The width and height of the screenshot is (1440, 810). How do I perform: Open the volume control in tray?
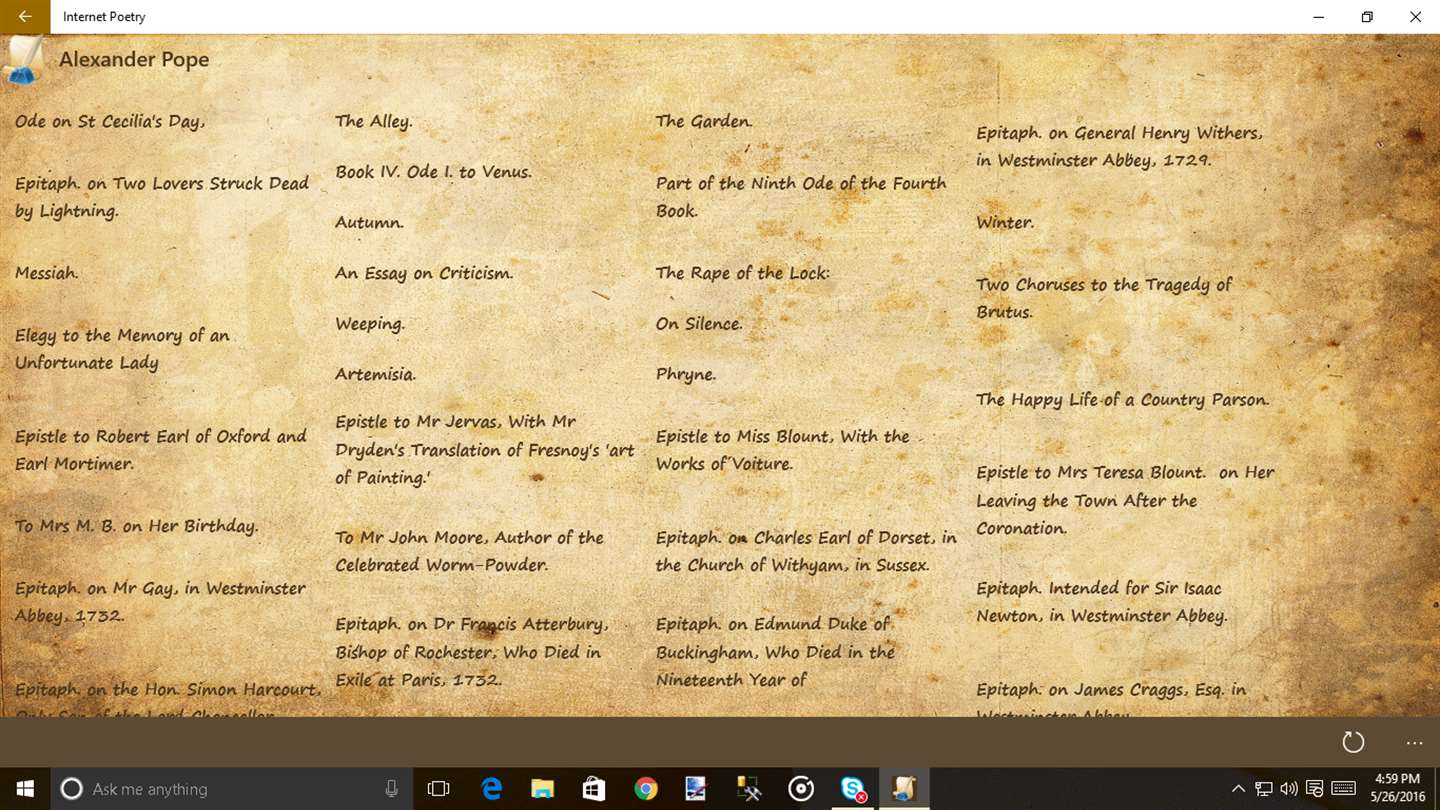1289,789
